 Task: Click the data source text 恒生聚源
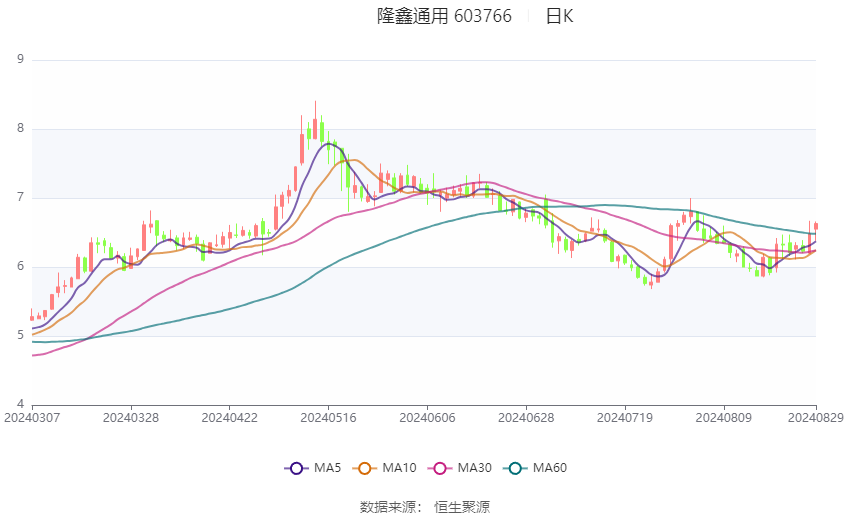462,507
